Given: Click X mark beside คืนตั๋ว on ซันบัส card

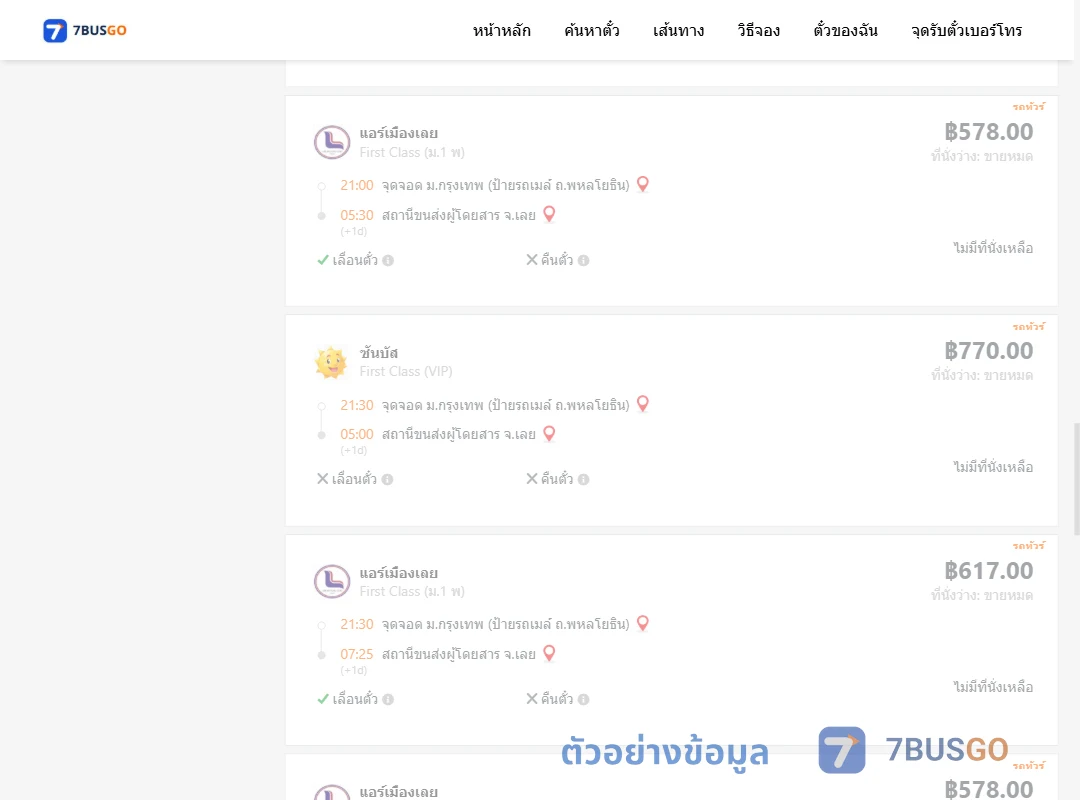Looking at the screenshot, I should (532, 478).
